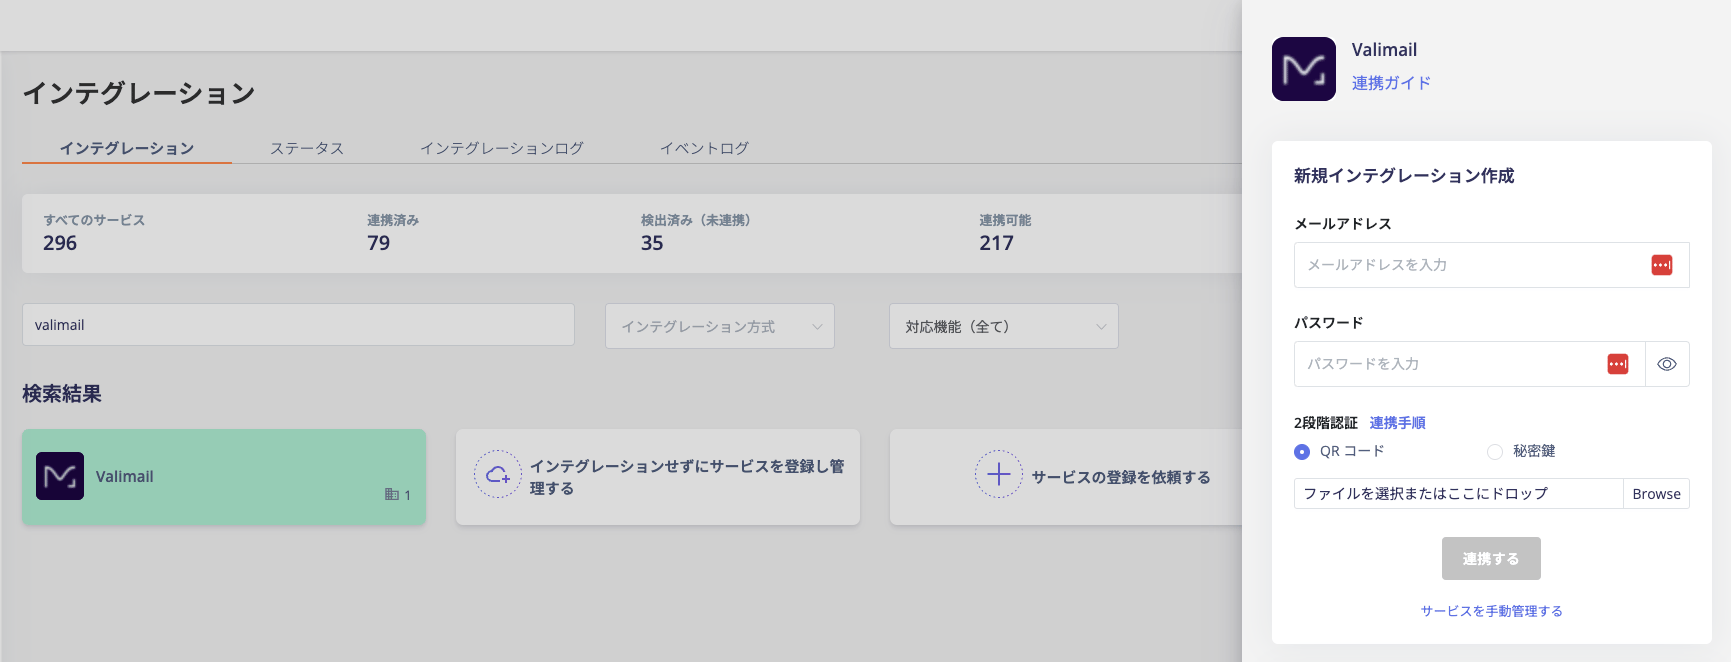
Task: Toggle password visibility eye icon
Action: 1666,364
